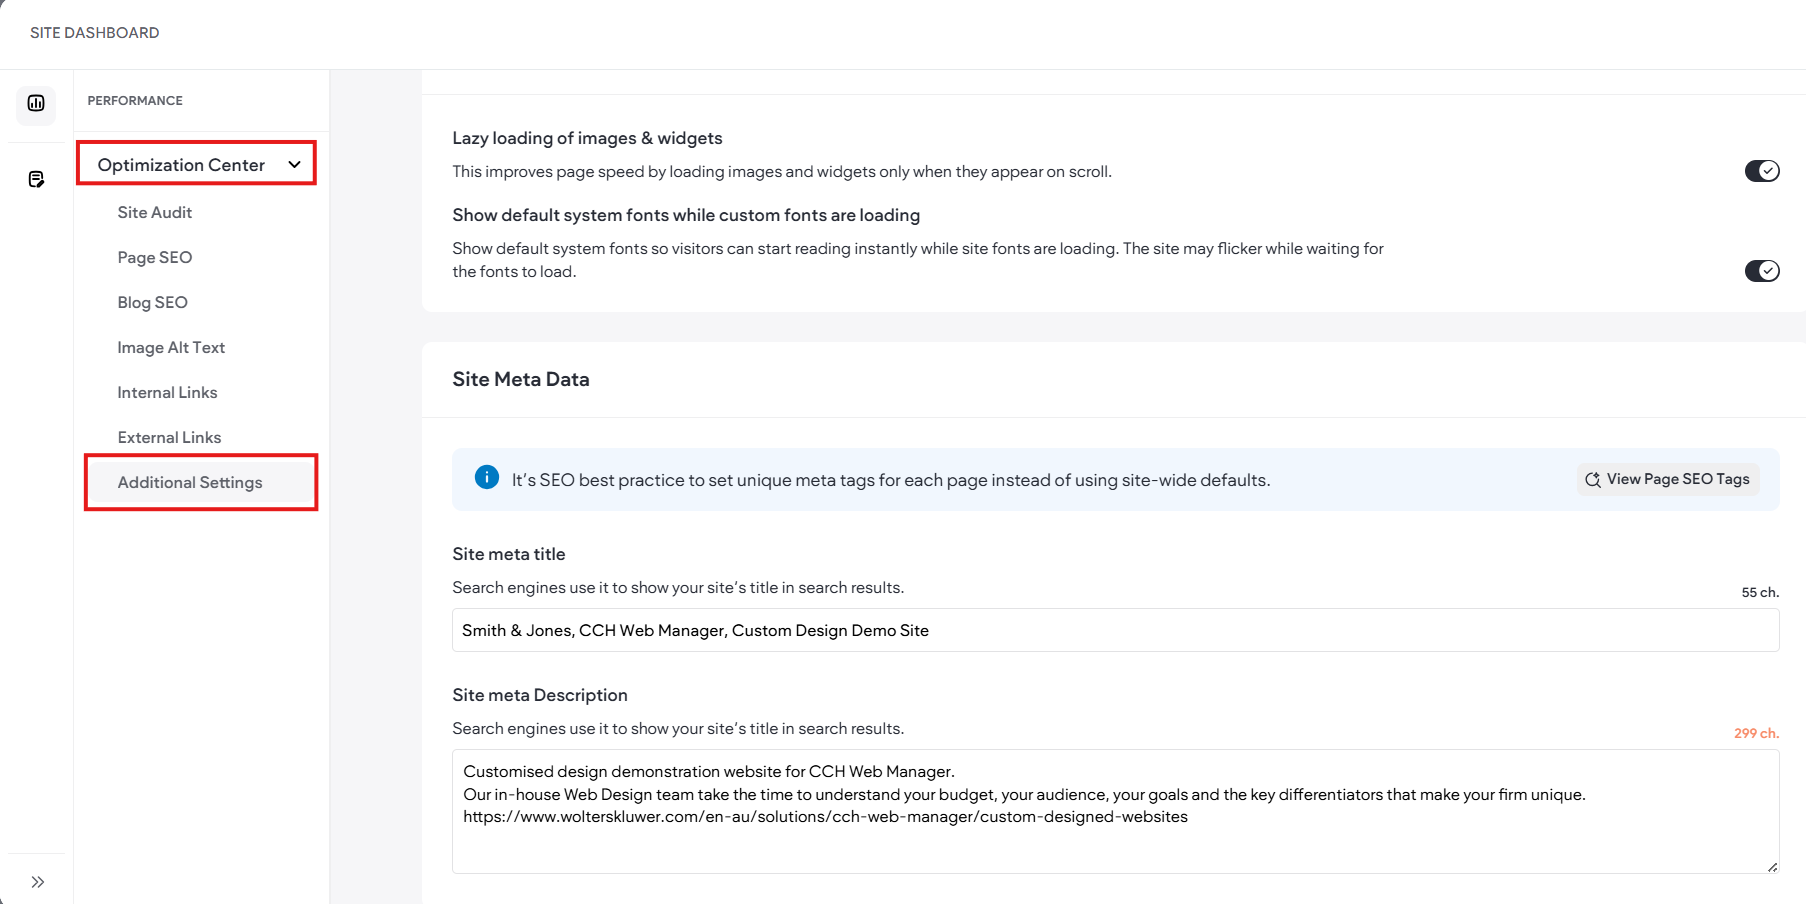The image size is (1806, 904).
Task: Navigate to Internal Links
Action: (x=167, y=392)
